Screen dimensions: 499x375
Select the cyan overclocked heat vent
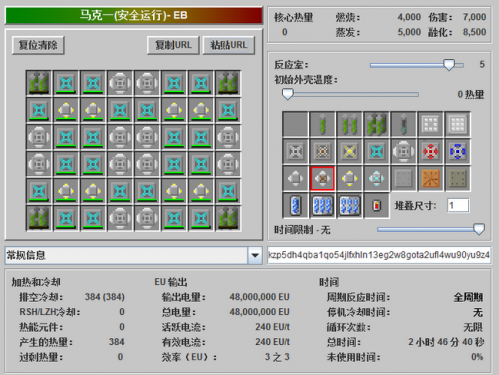376,152
